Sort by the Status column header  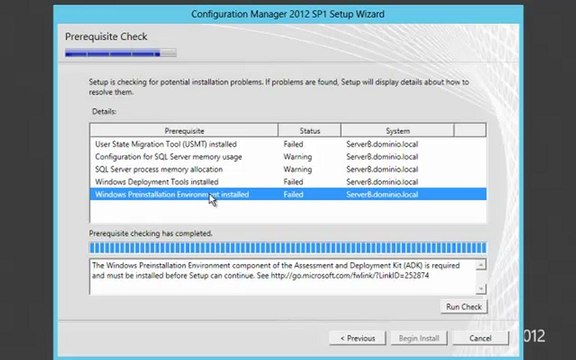point(310,131)
